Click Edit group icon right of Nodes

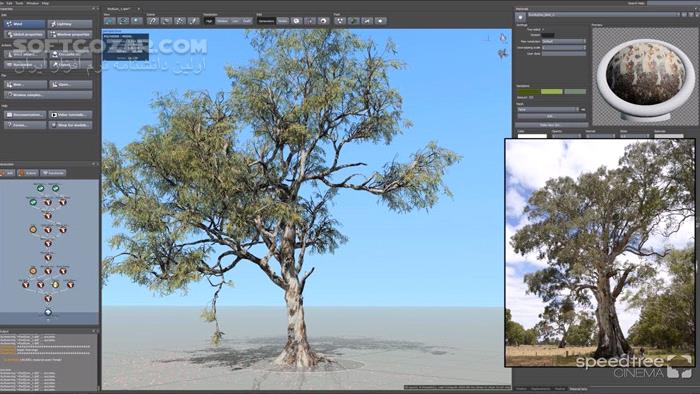click(296, 21)
